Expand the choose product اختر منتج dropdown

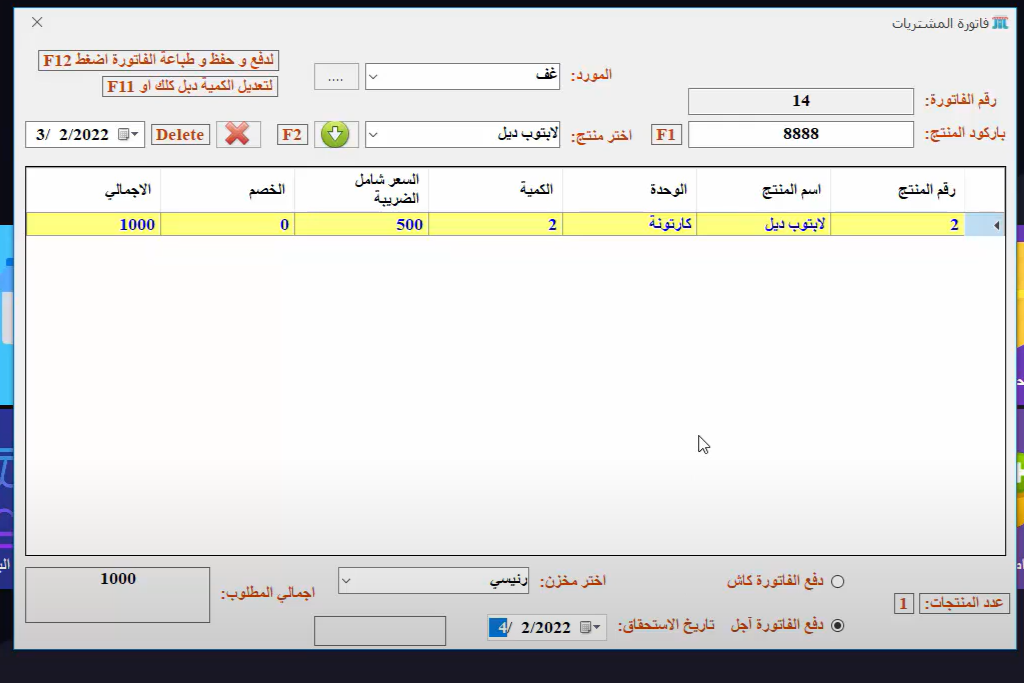pos(373,135)
